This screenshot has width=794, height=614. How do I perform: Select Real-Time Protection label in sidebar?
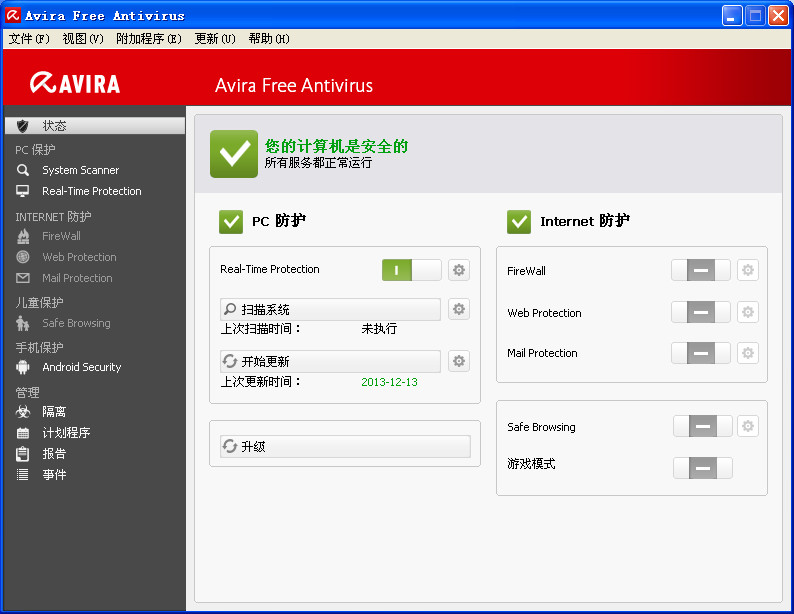pyautogui.click(x=92, y=191)
